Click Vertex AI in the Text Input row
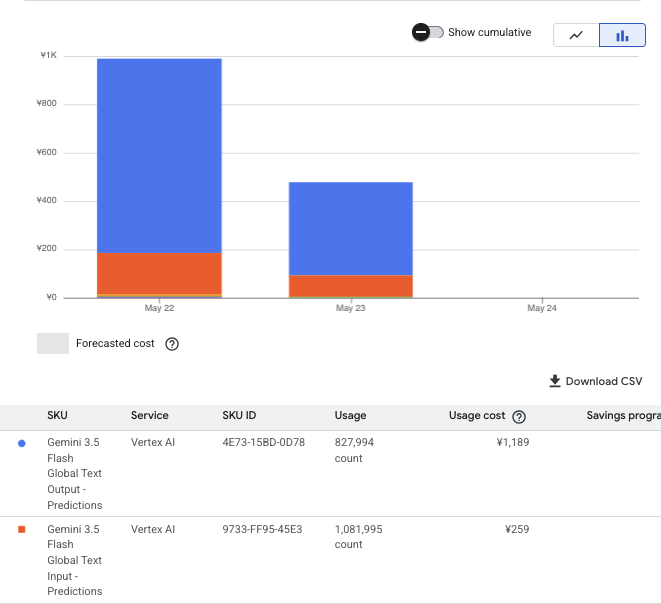 point(153,529)
